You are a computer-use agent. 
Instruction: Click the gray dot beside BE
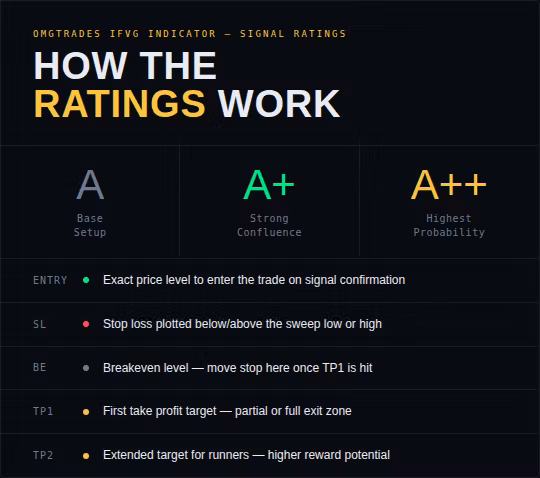(x=86, y=368)
